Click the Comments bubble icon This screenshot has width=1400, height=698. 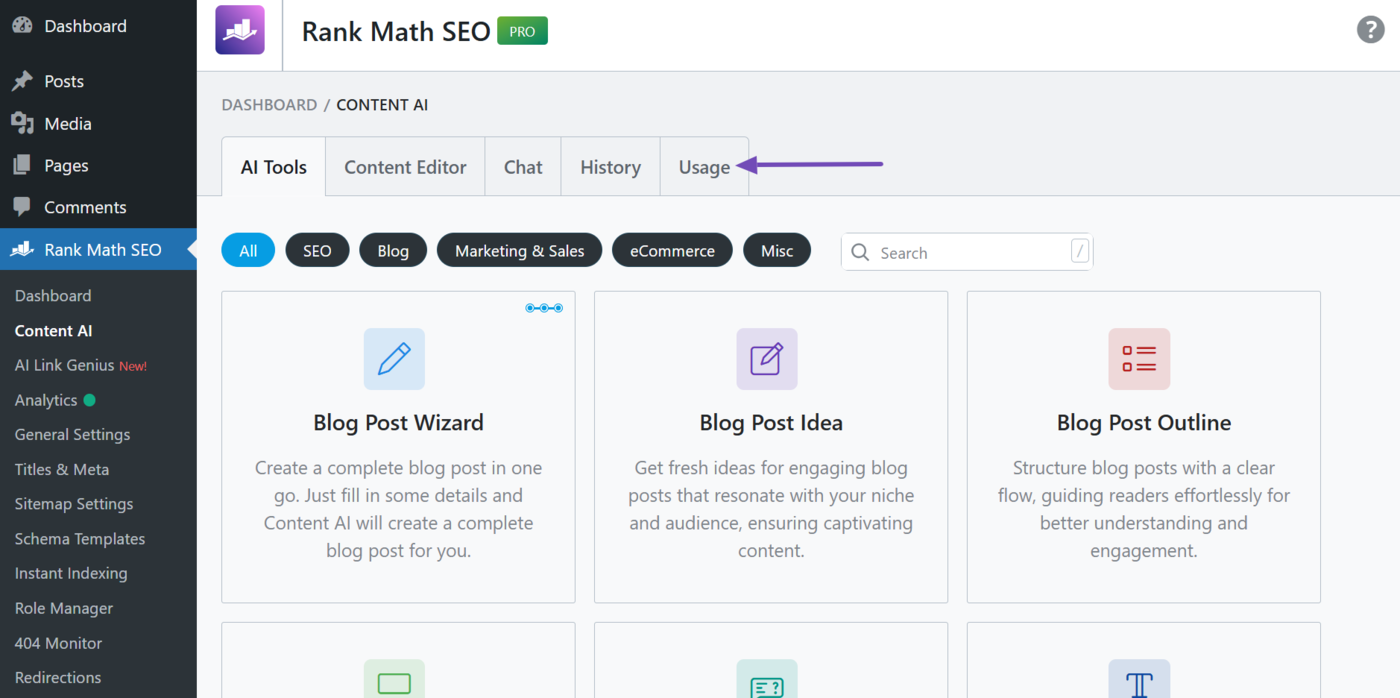coord(22,207)
